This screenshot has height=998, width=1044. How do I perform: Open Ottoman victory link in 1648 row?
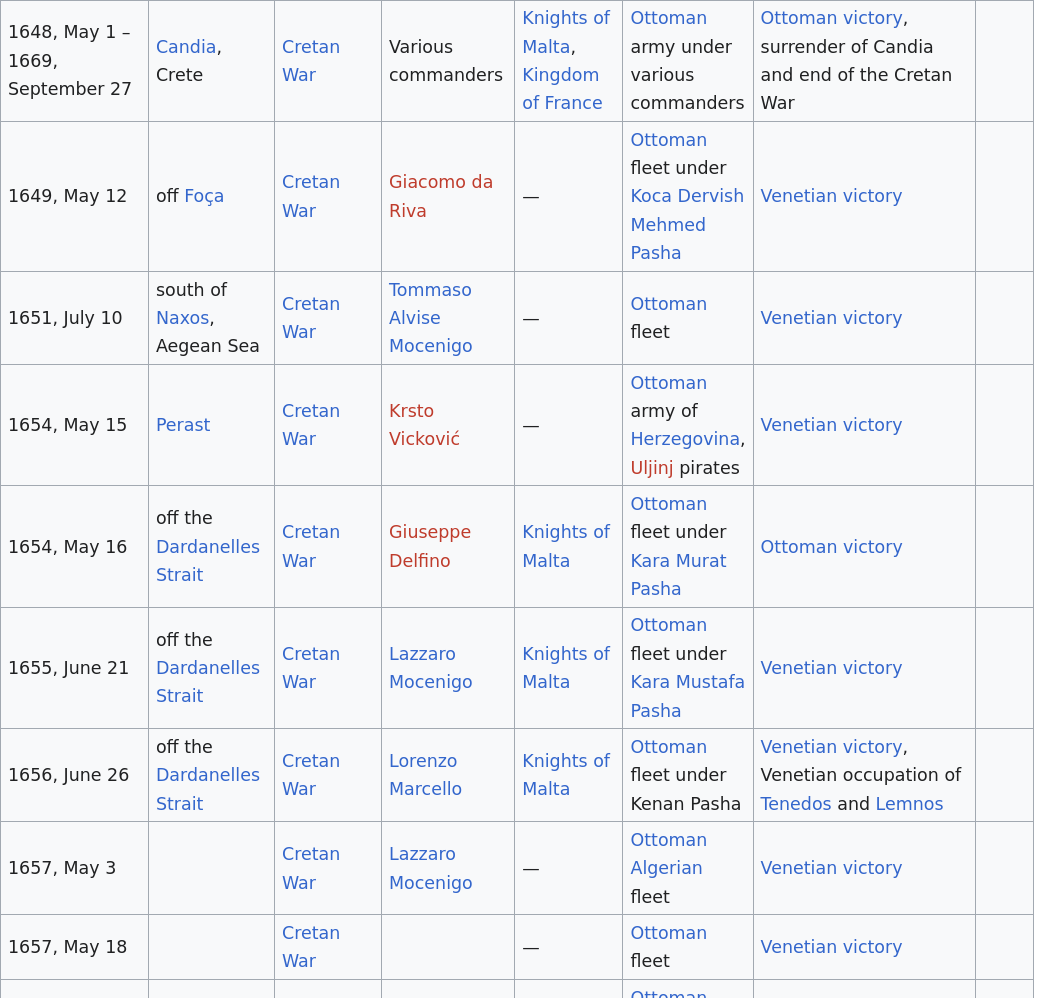click(x=831, y=18)
